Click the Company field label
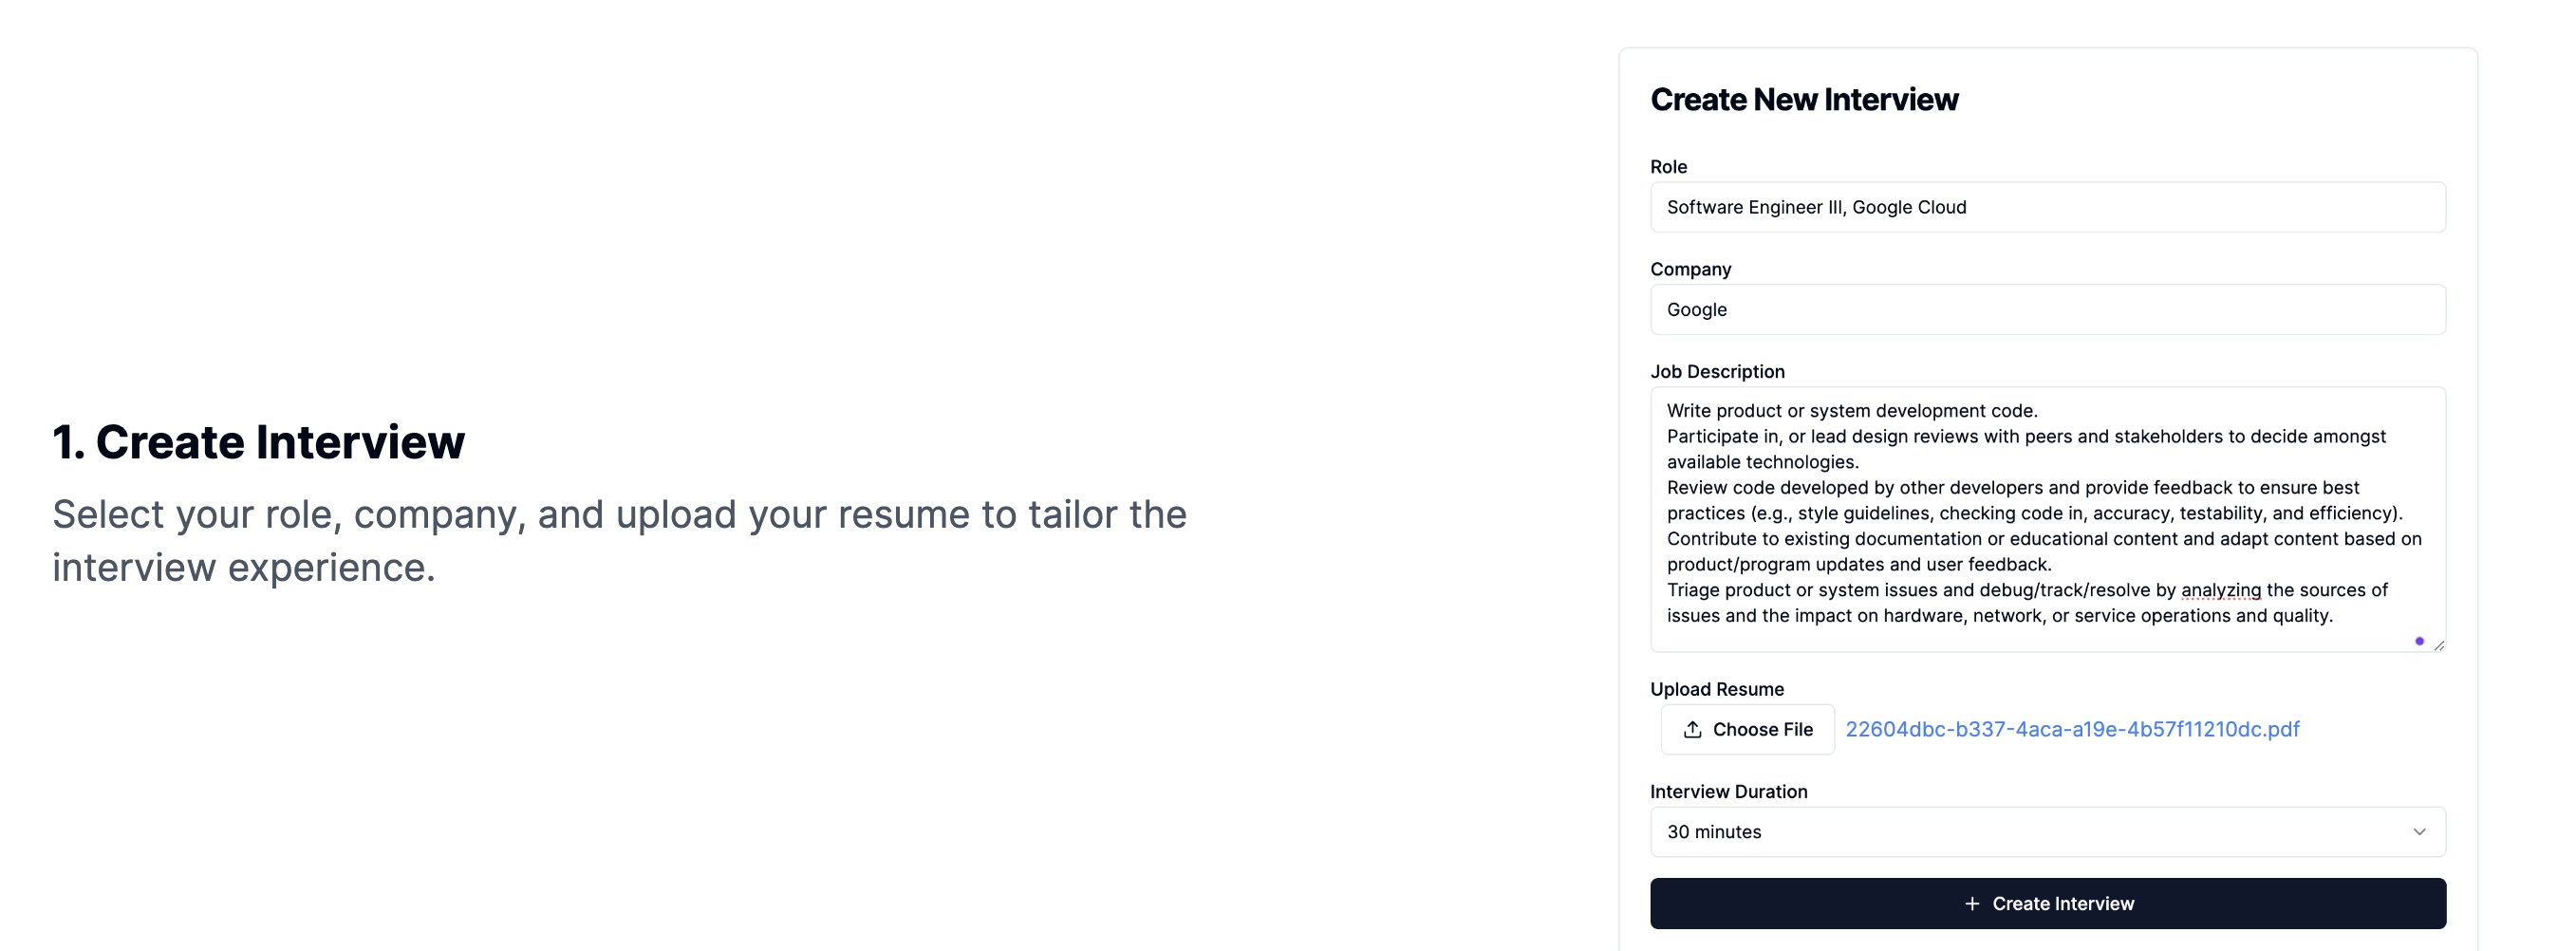 point(1690,269)
